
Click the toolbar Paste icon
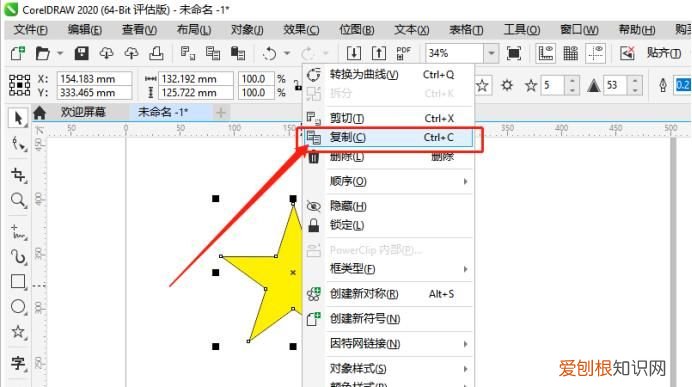click(x=238, y=53)
